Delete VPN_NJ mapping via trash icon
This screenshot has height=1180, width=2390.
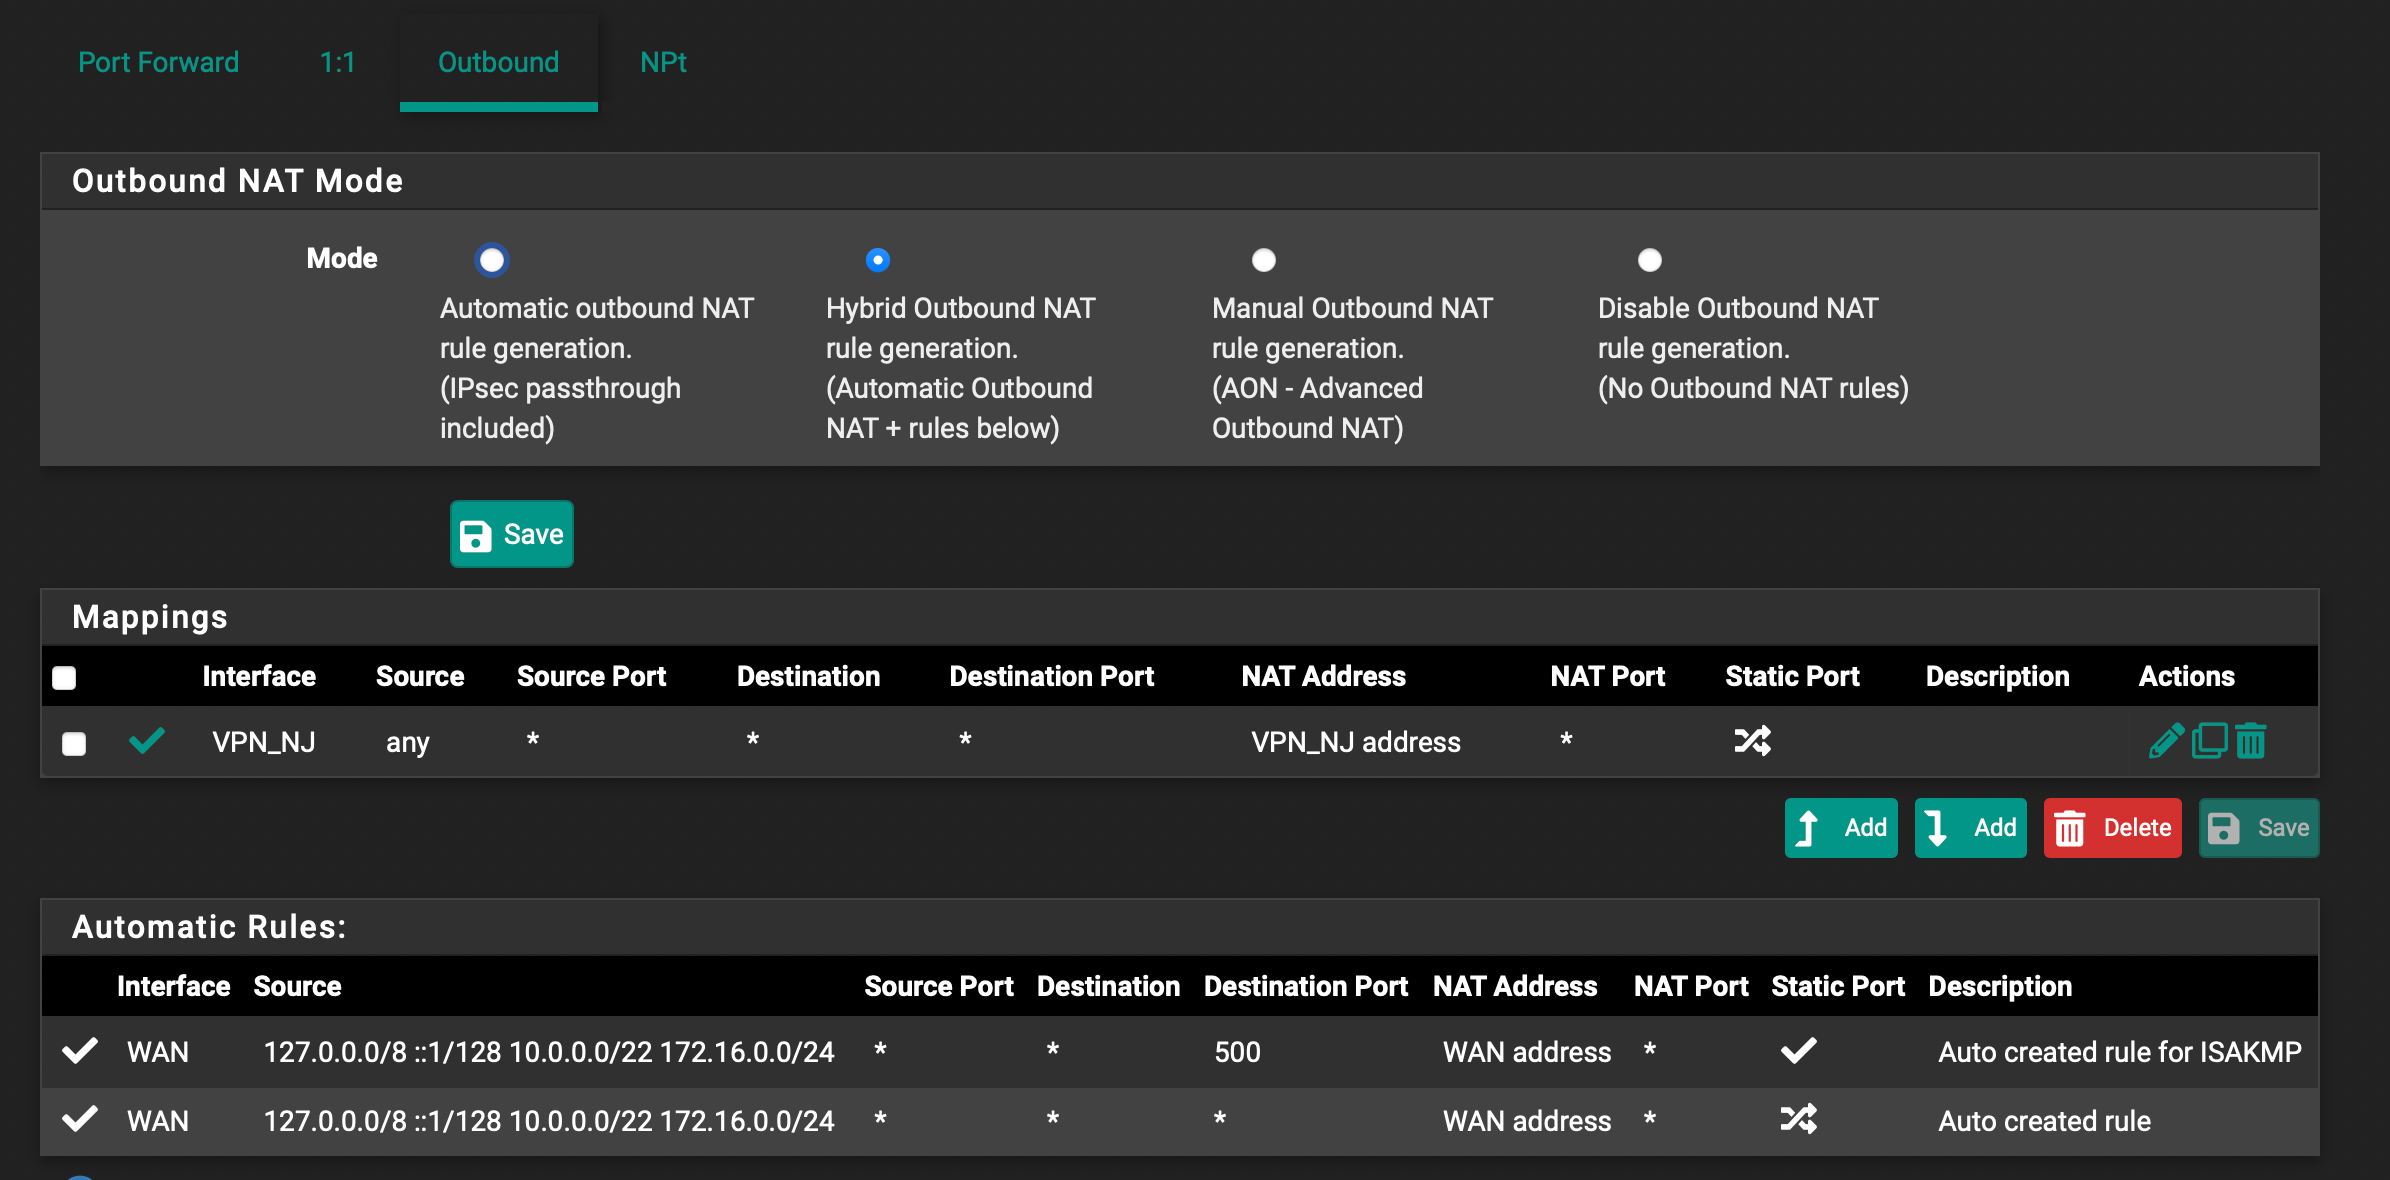pyautogui.click(x=2250, y=741)
